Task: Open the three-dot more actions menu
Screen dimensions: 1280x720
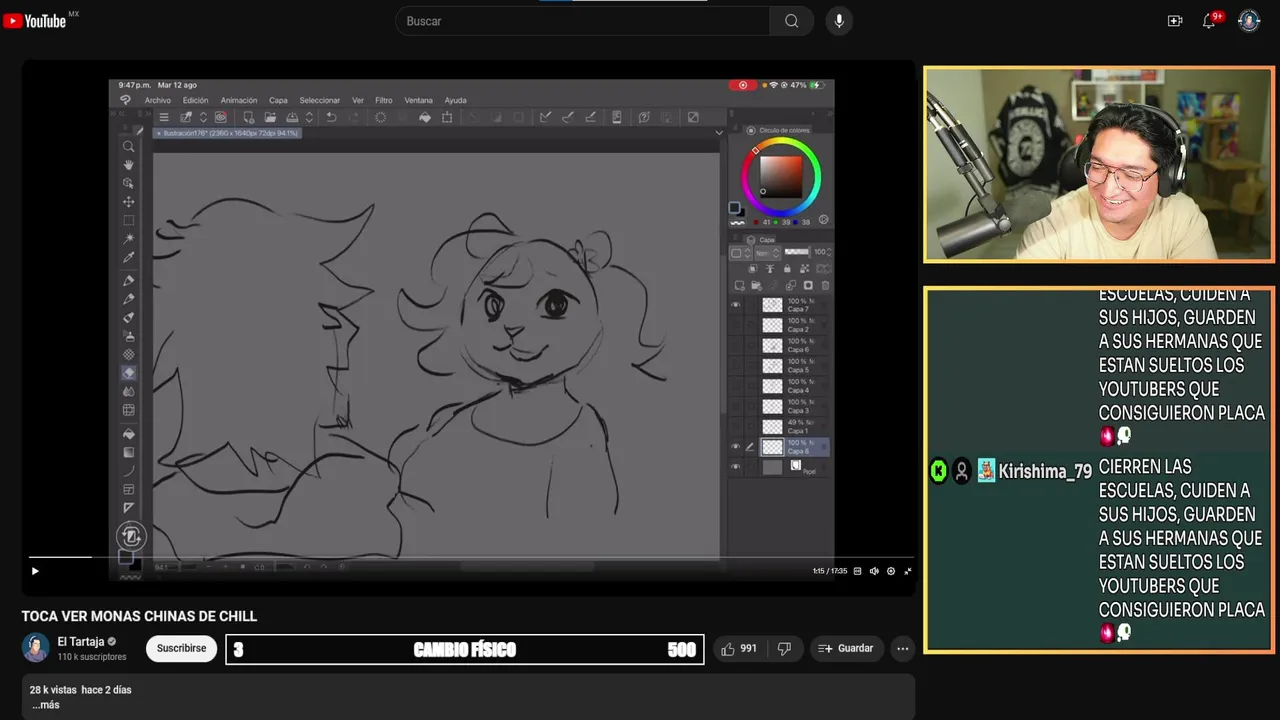Action: coord(902,649)
